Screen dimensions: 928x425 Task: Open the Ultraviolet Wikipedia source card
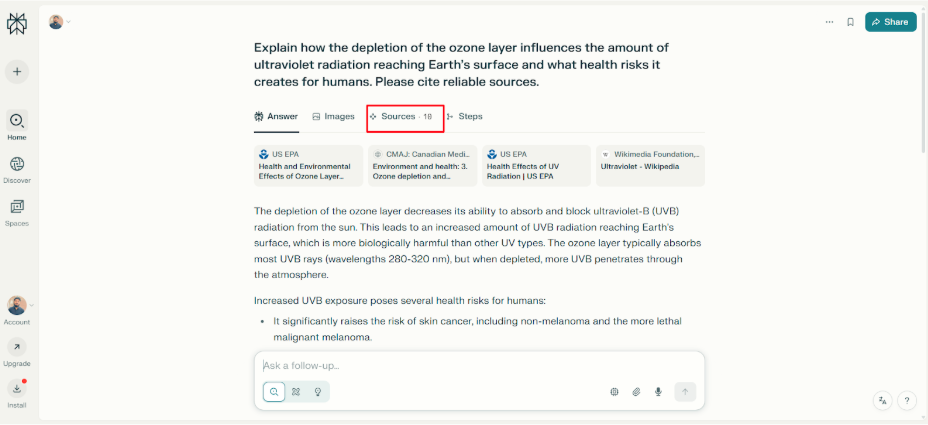[x=650, y=166]
